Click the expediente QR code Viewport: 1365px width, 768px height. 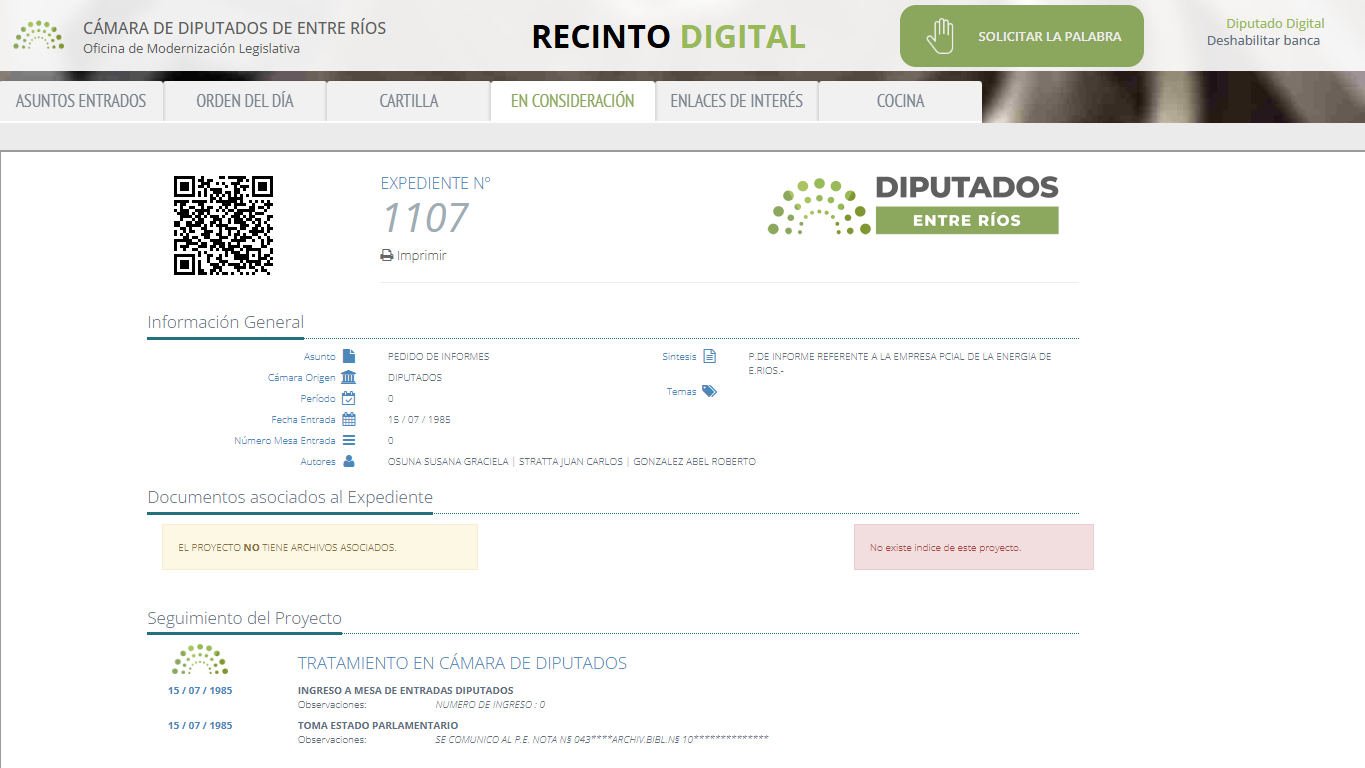222,223
